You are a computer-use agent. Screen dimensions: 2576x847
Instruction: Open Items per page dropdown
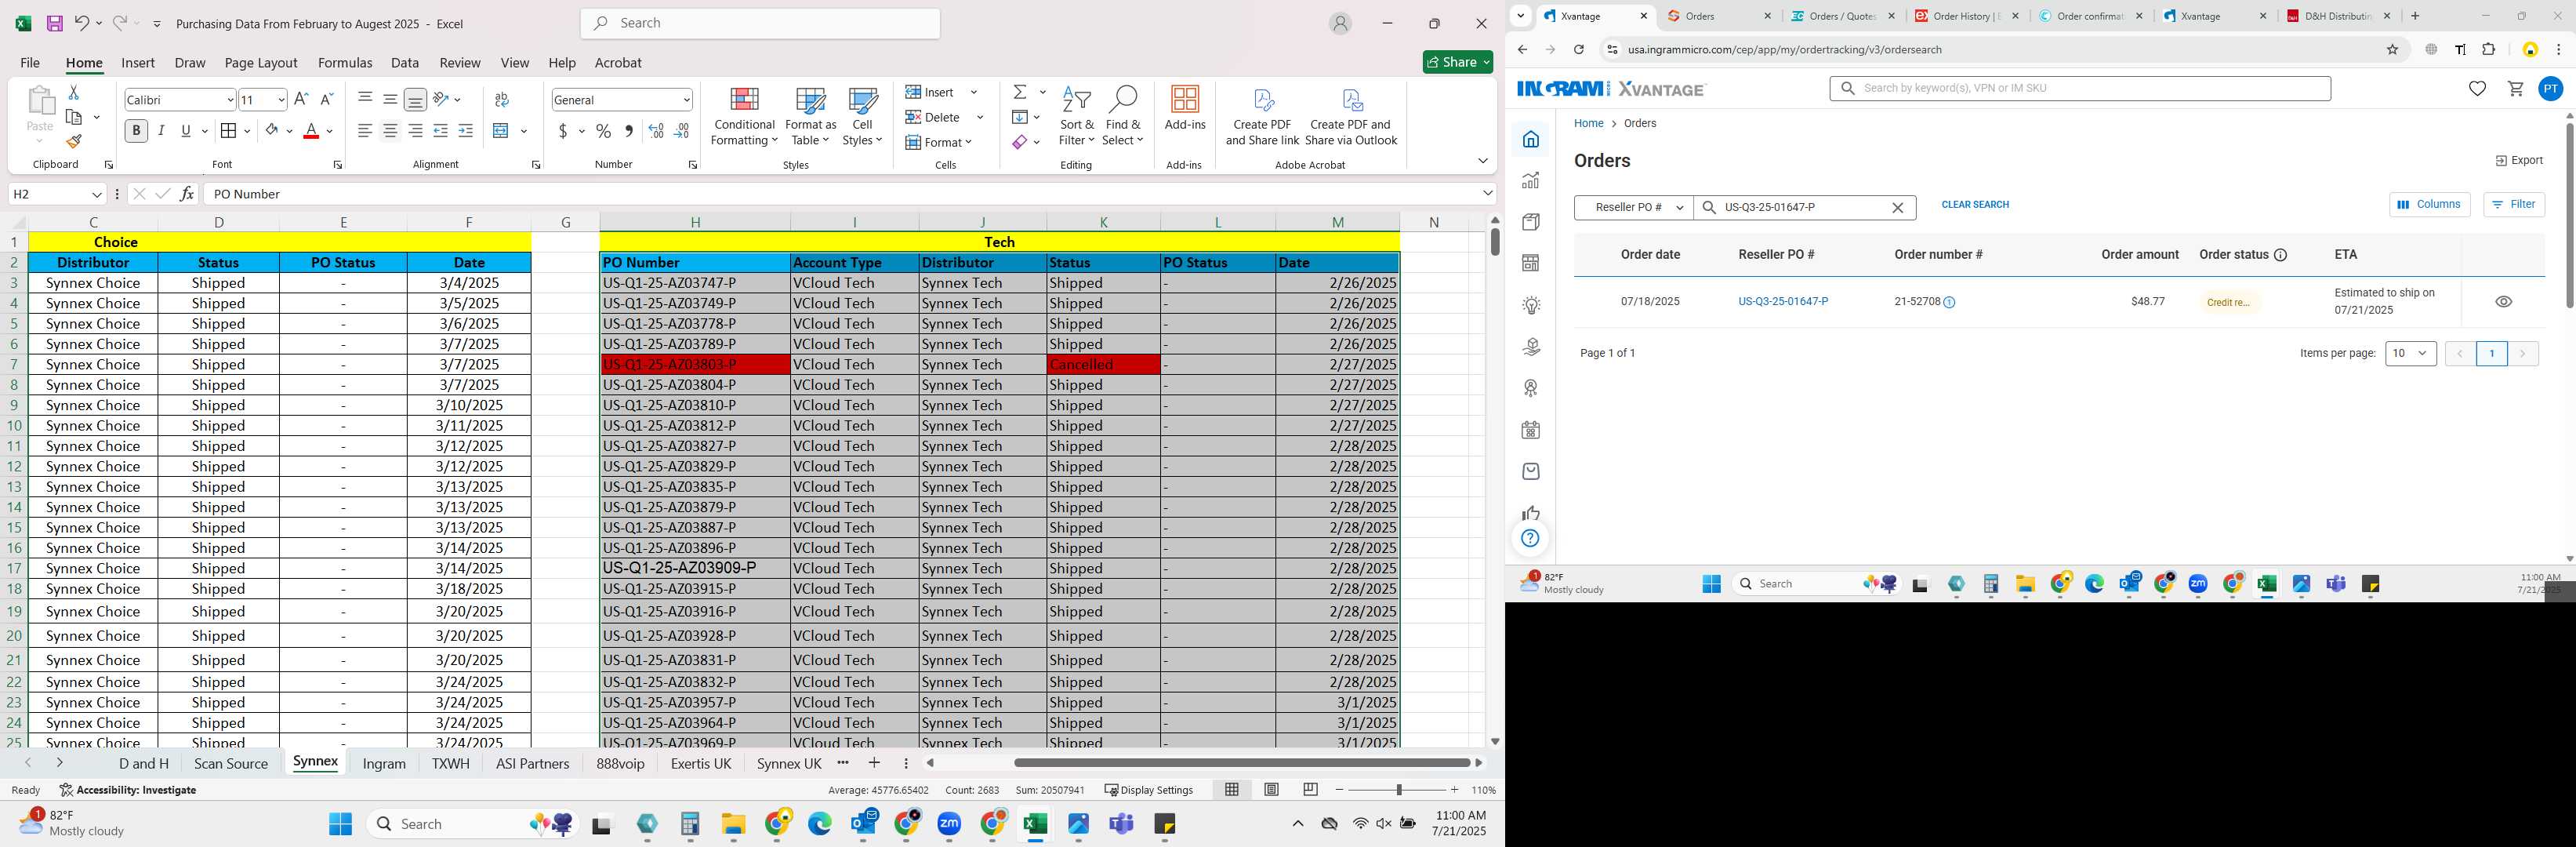pos(2410,353)
